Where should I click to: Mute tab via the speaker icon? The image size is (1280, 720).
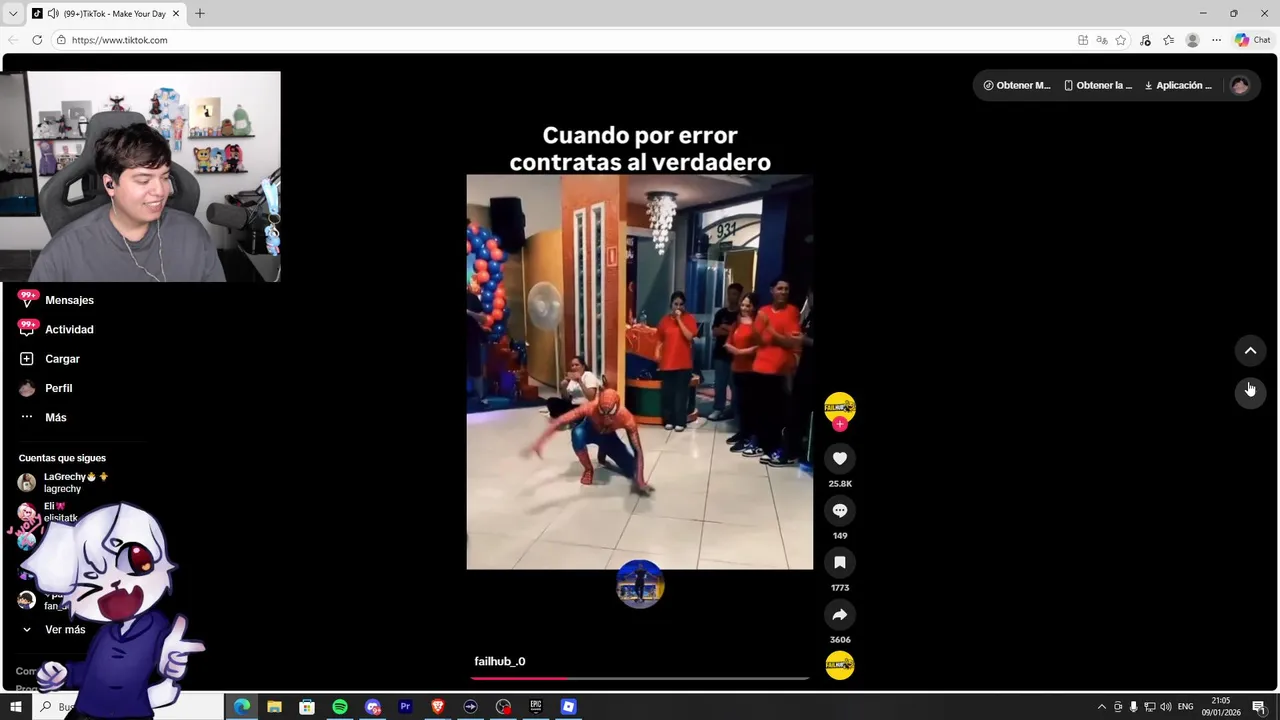click(52, 14)
